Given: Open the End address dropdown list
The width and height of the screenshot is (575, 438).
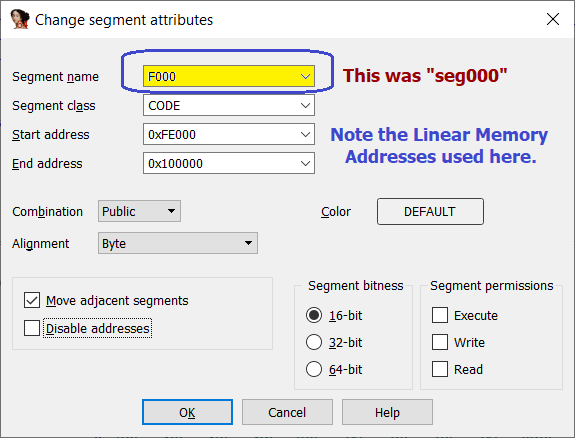Looking at the screenshot, I should 229,164.
